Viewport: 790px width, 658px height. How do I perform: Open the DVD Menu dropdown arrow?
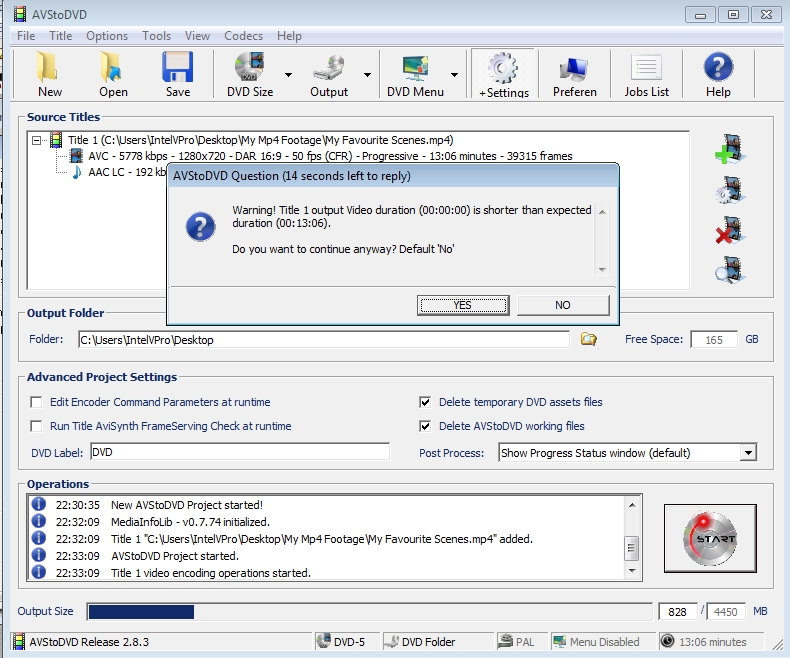point(454,75)
